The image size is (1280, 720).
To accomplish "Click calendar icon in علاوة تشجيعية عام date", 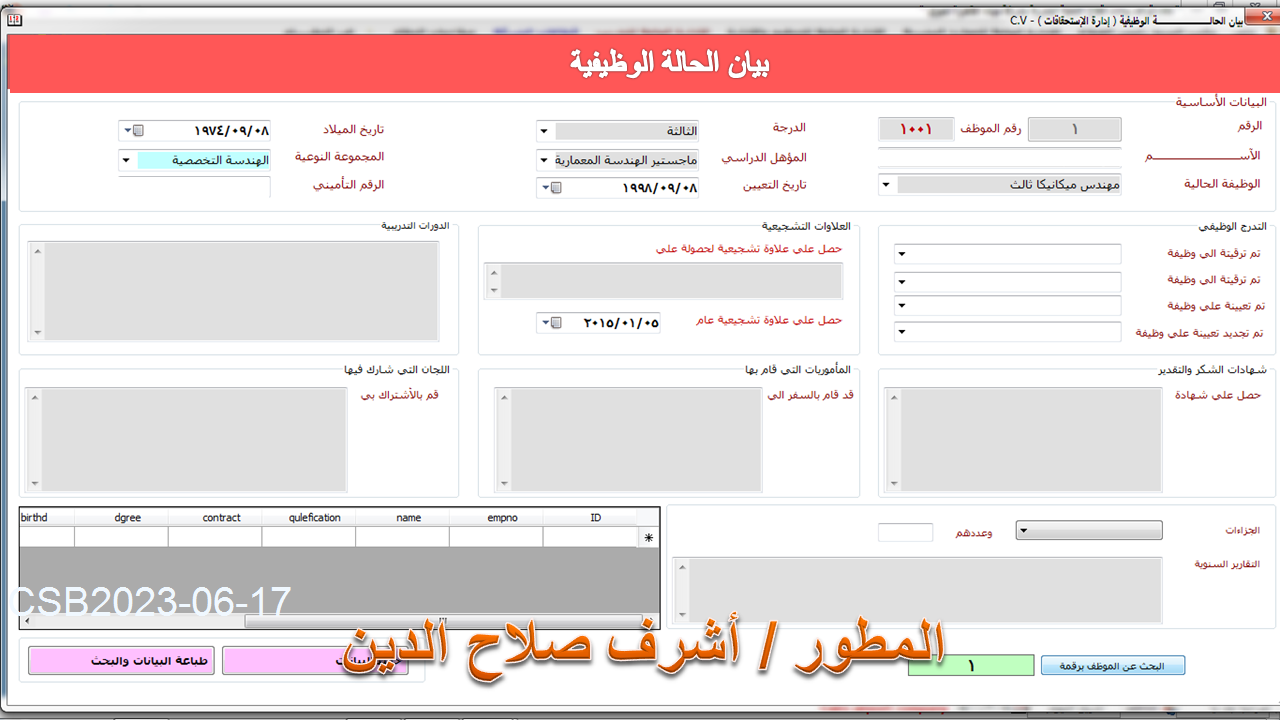I will point(557,323).
